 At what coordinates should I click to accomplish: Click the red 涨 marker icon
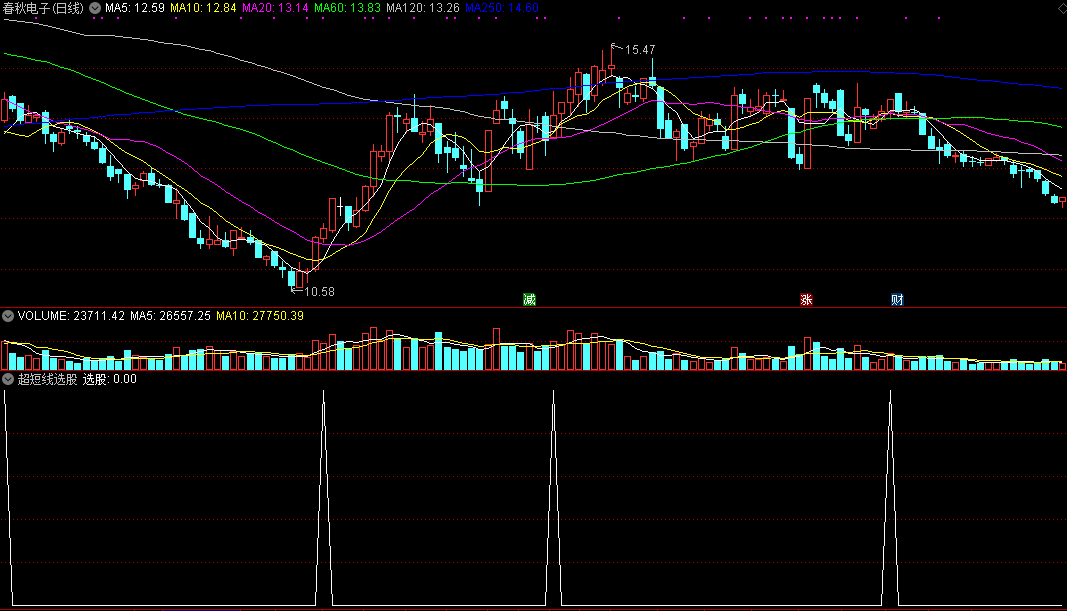pos(806,299)
